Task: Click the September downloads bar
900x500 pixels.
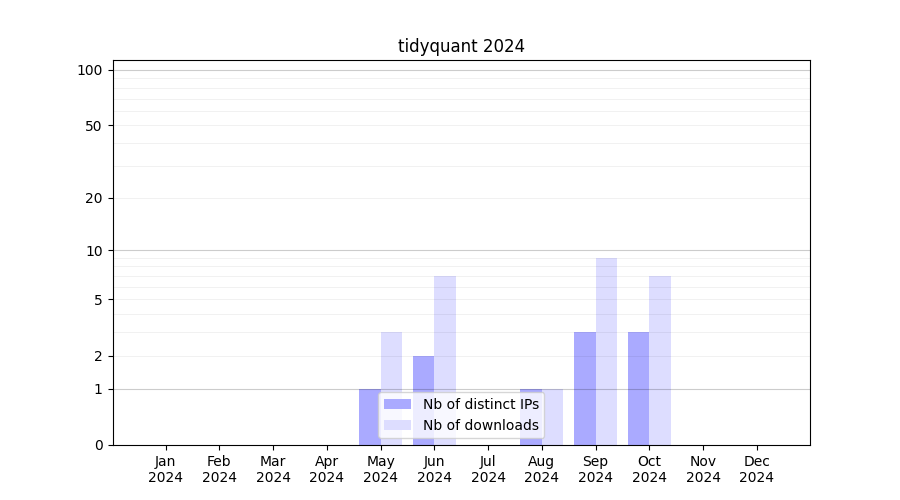Action: pos(606,350)
